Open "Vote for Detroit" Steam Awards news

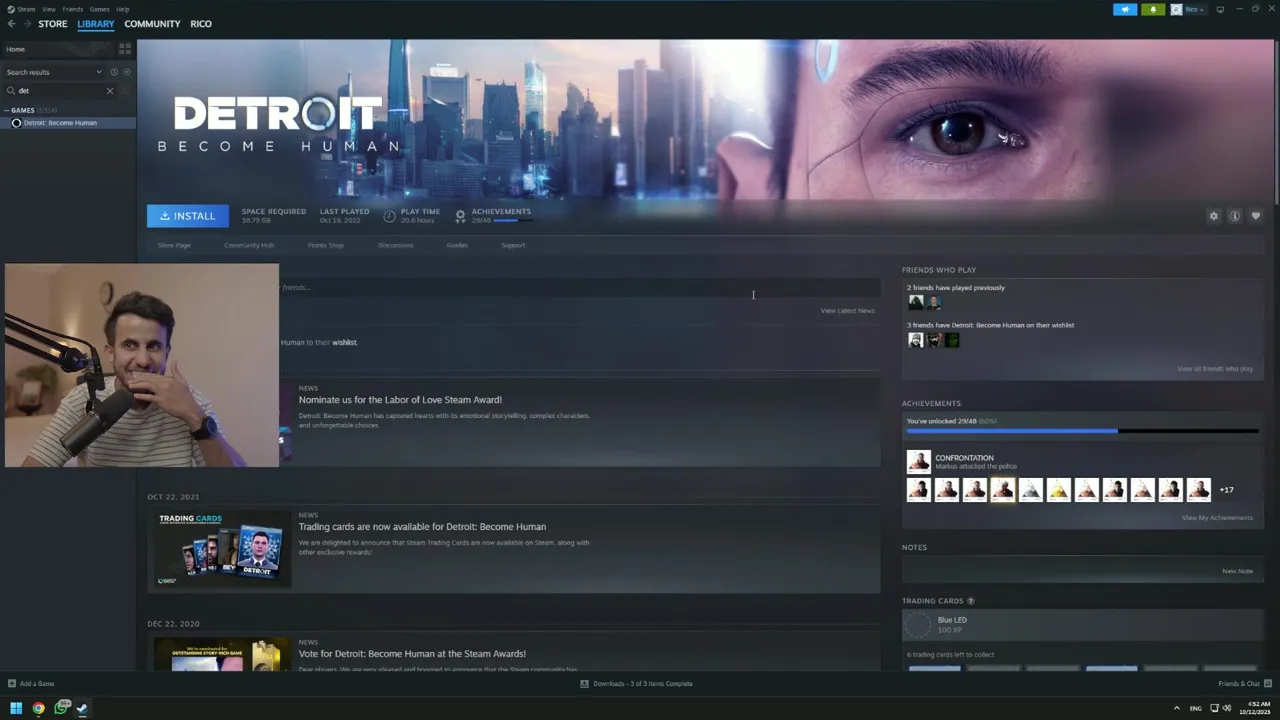(x=412, y=654)
